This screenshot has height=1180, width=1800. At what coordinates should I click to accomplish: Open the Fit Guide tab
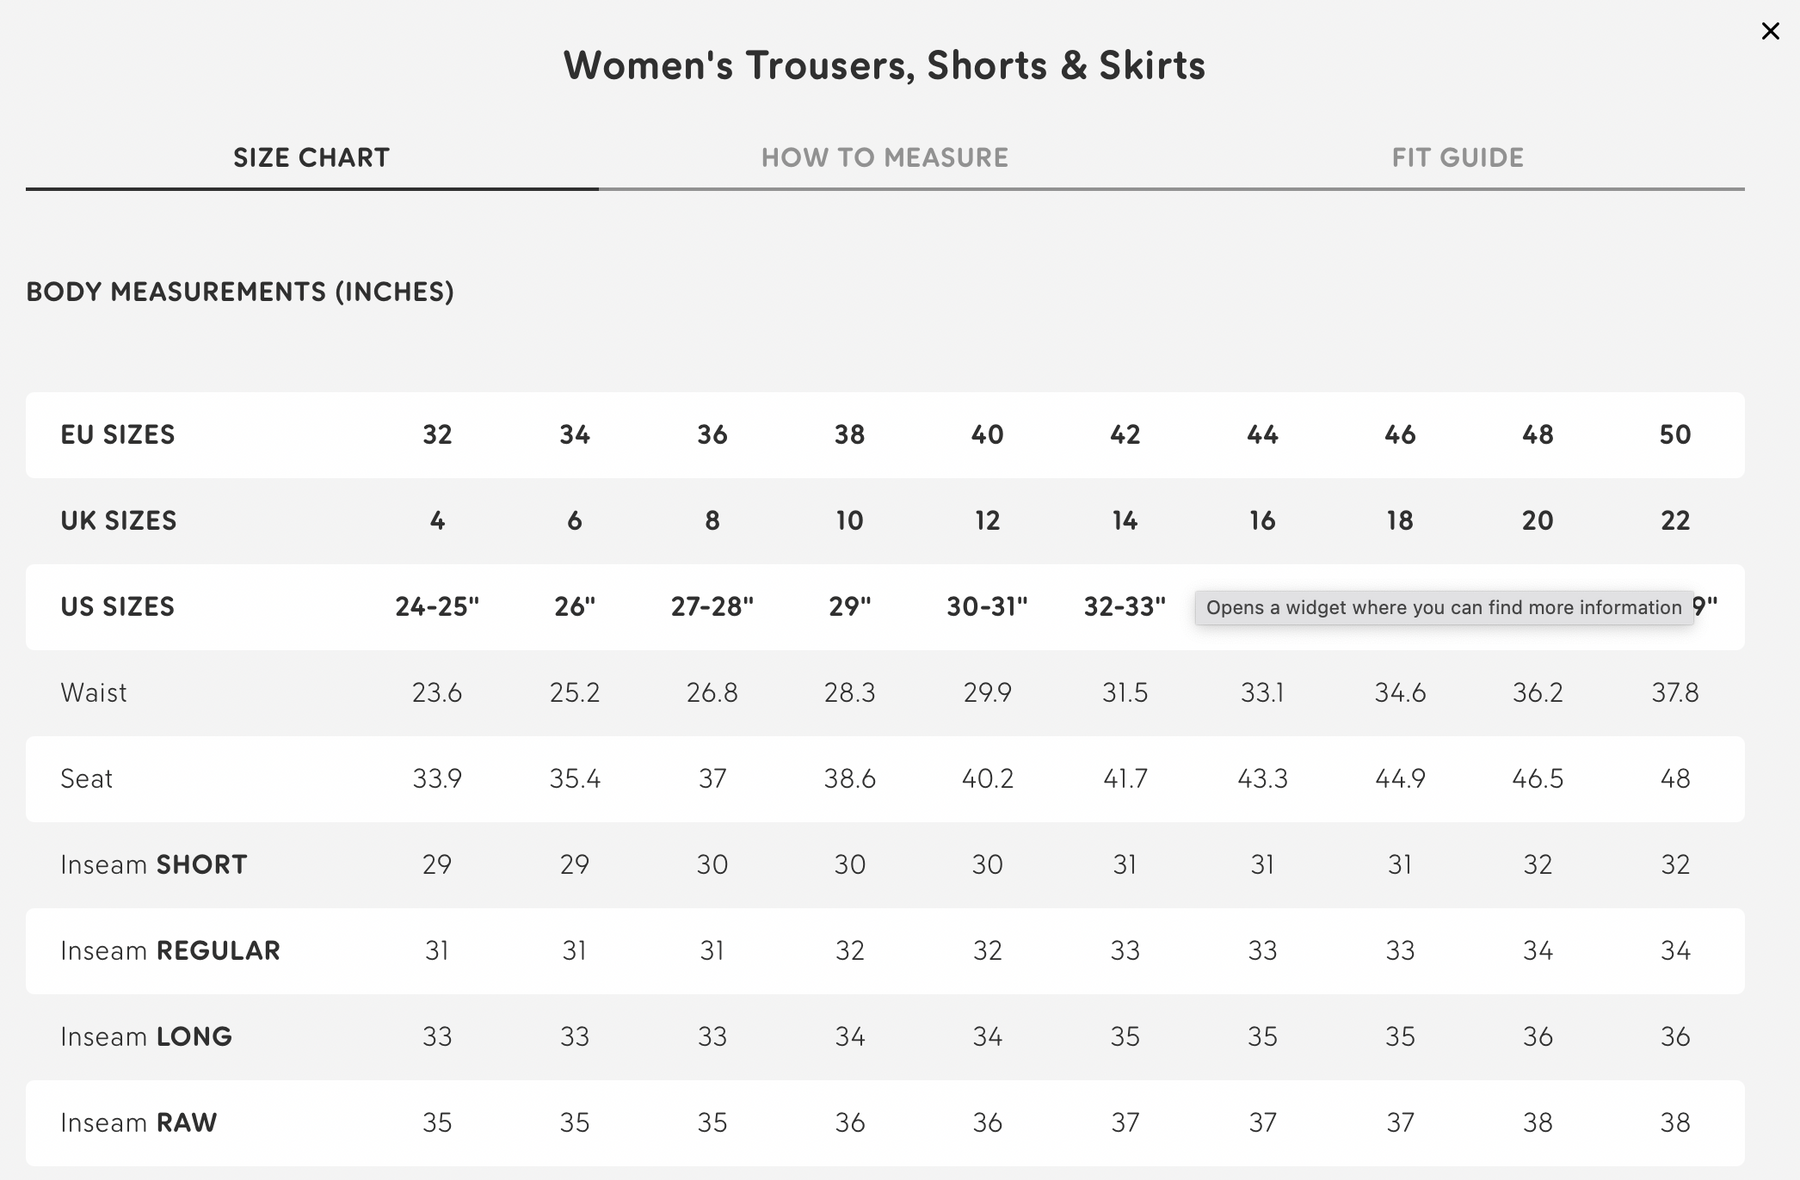coord(1457,158)
